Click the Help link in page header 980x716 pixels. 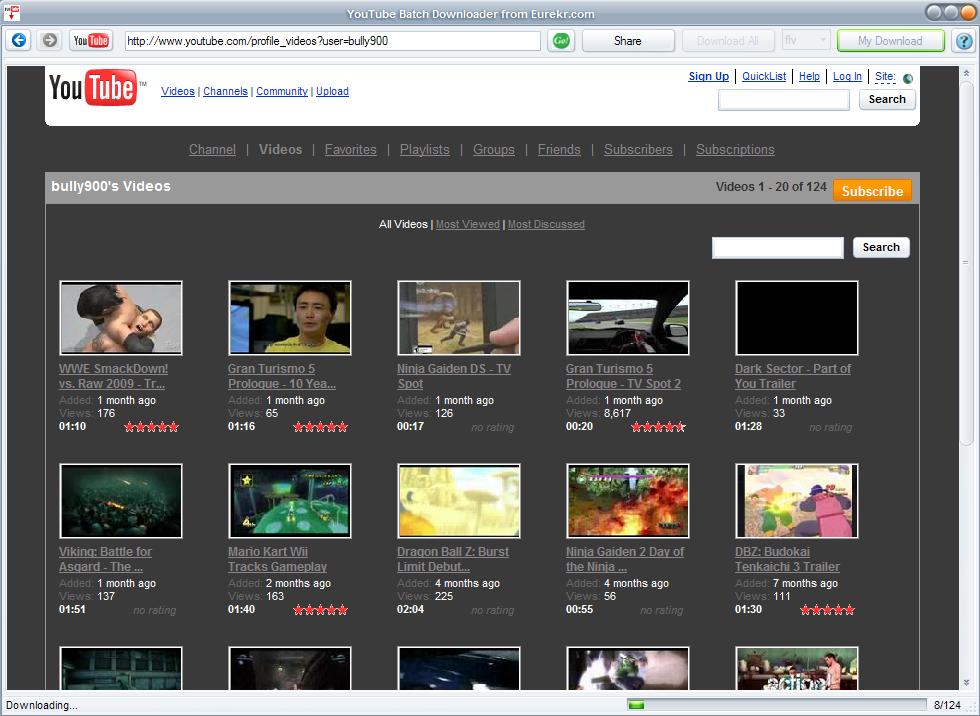(x=809, y=76)
